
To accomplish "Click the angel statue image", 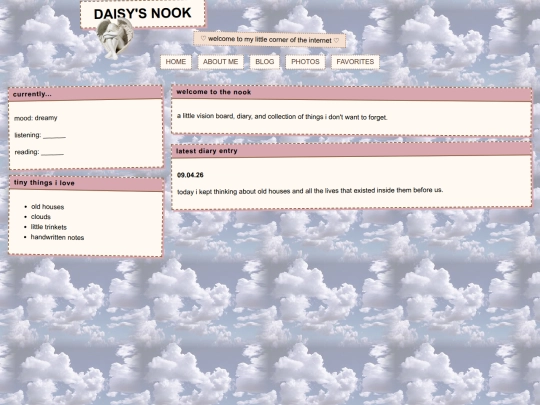I will coord(115,39).
